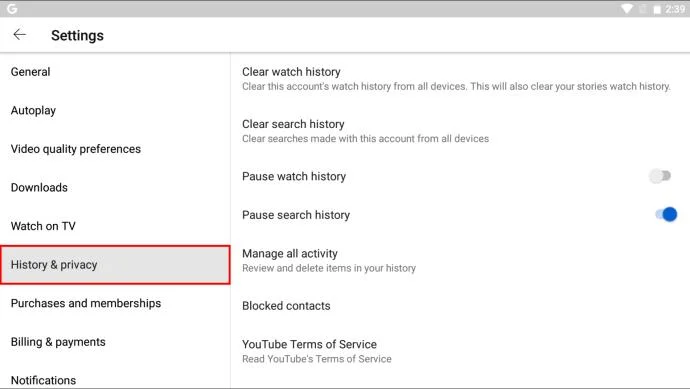Tap 'Read YouTube's Terms of Service' subtitle
690x389 pixels.
pos(316,359)
